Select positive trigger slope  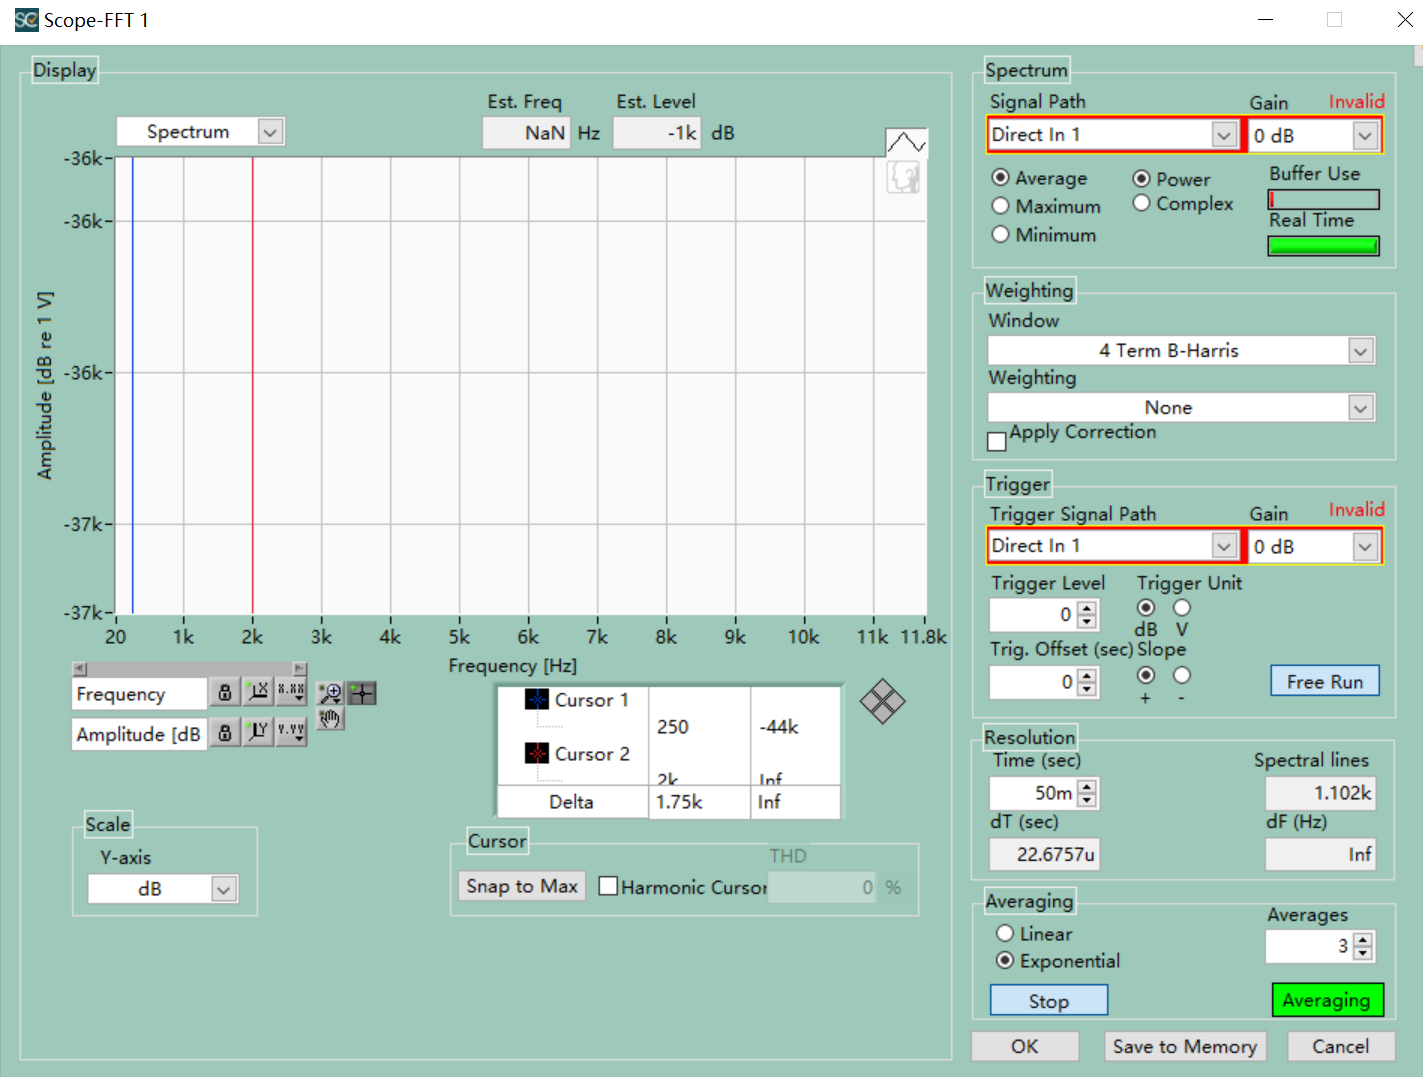coord(1146,675)
